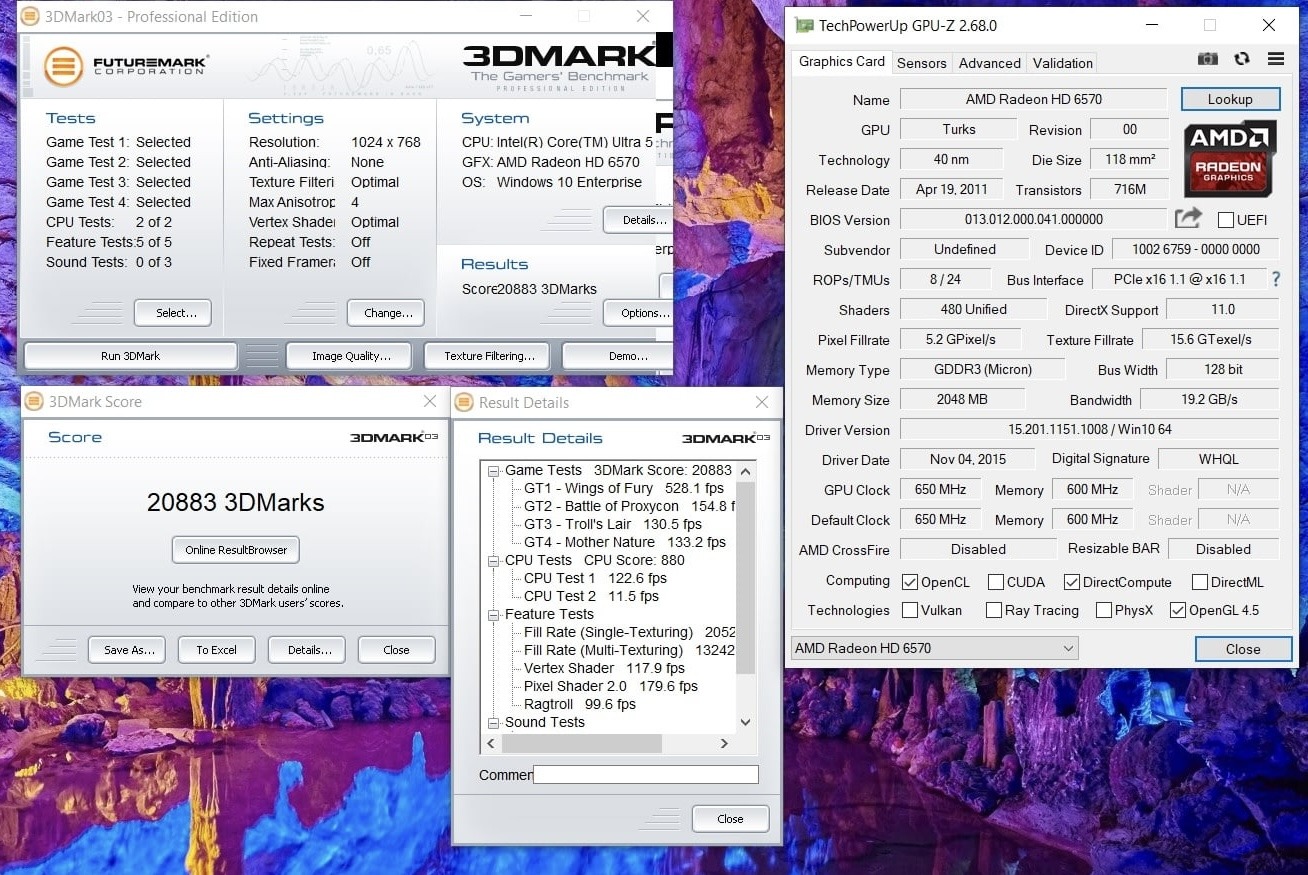Click the 3DMark Score window icon
The height and width of the screenshot is (875, 1308).
35,401
